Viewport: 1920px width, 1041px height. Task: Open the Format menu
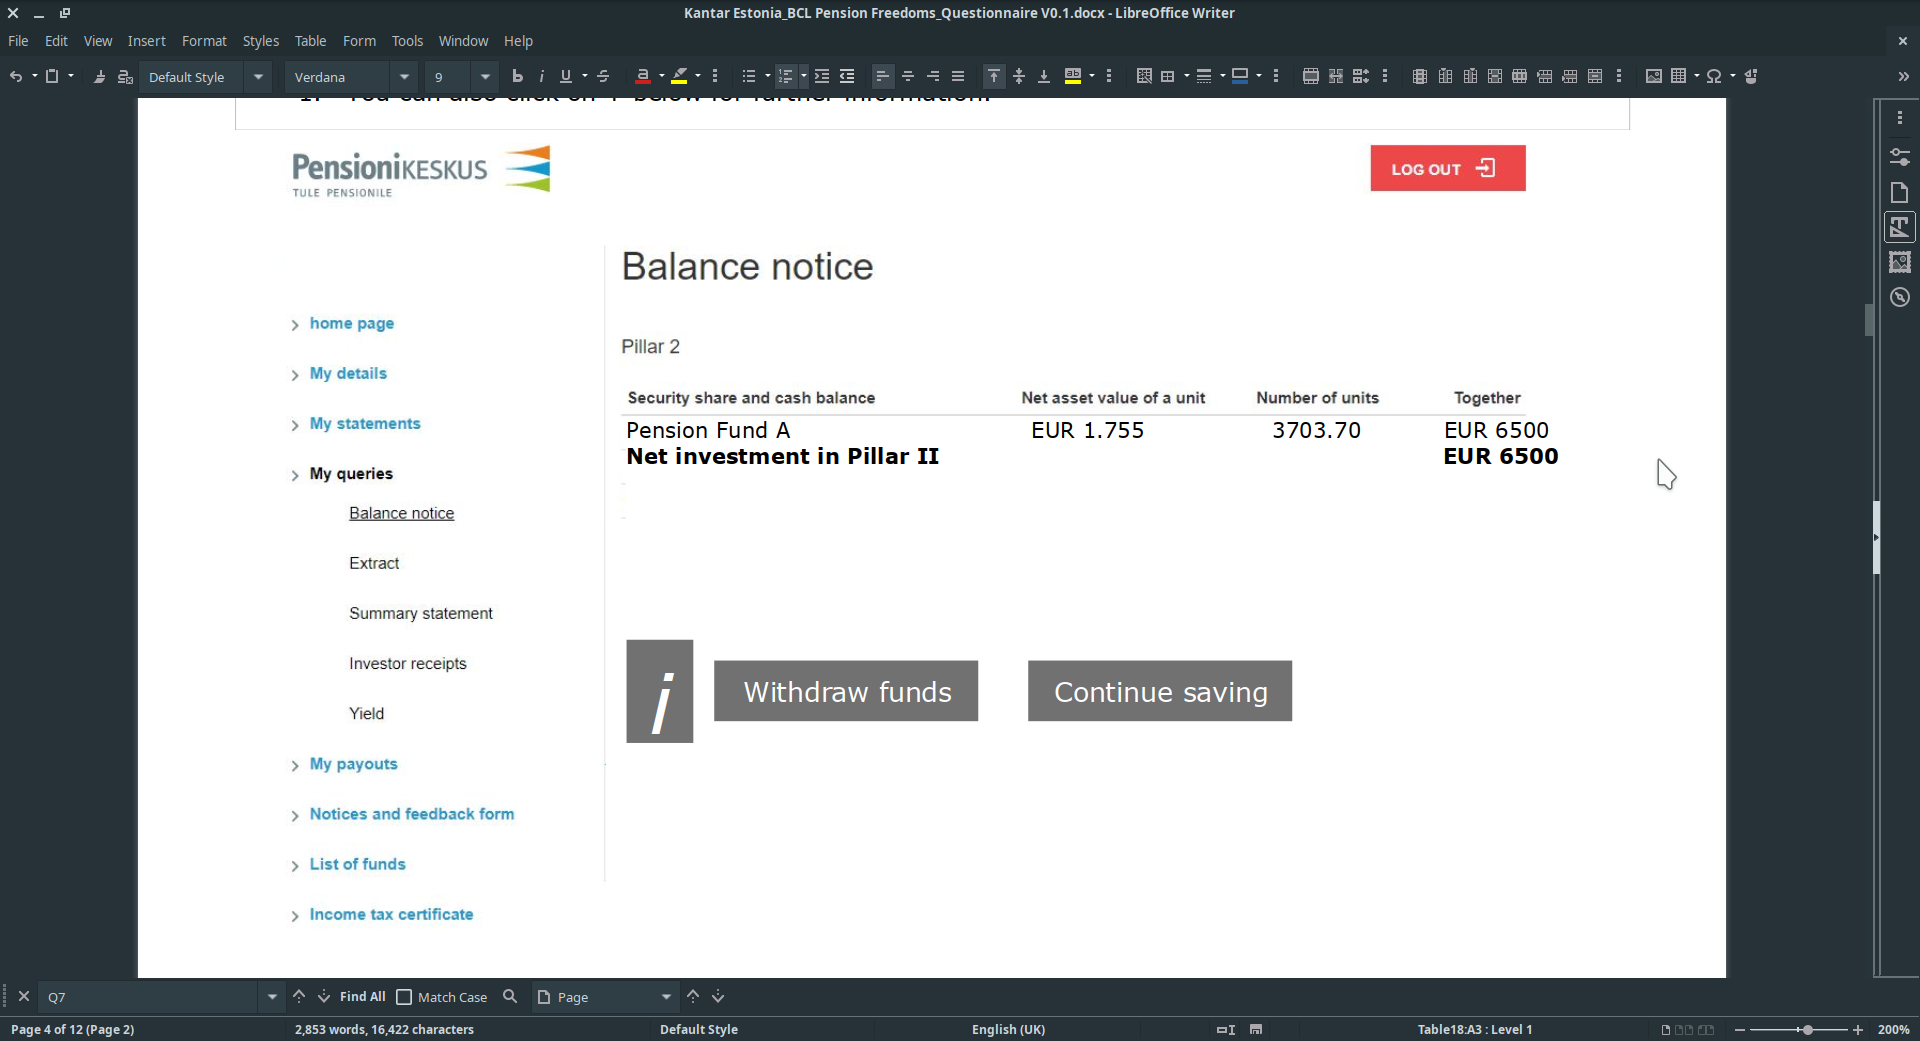pos(204,41)
